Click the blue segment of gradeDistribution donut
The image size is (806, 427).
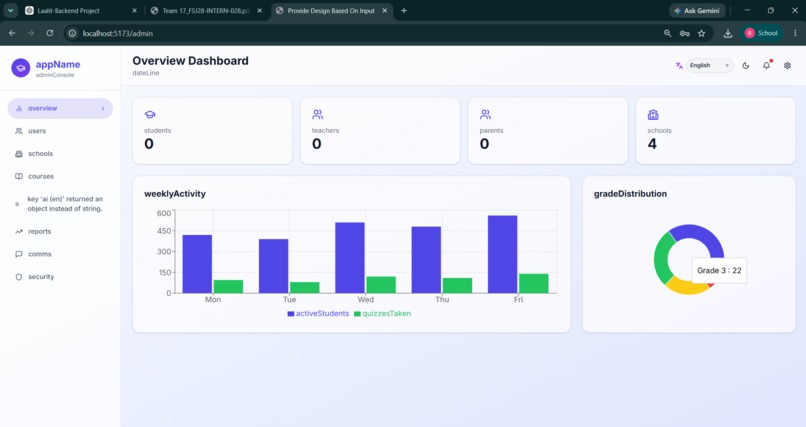point(700,232)
